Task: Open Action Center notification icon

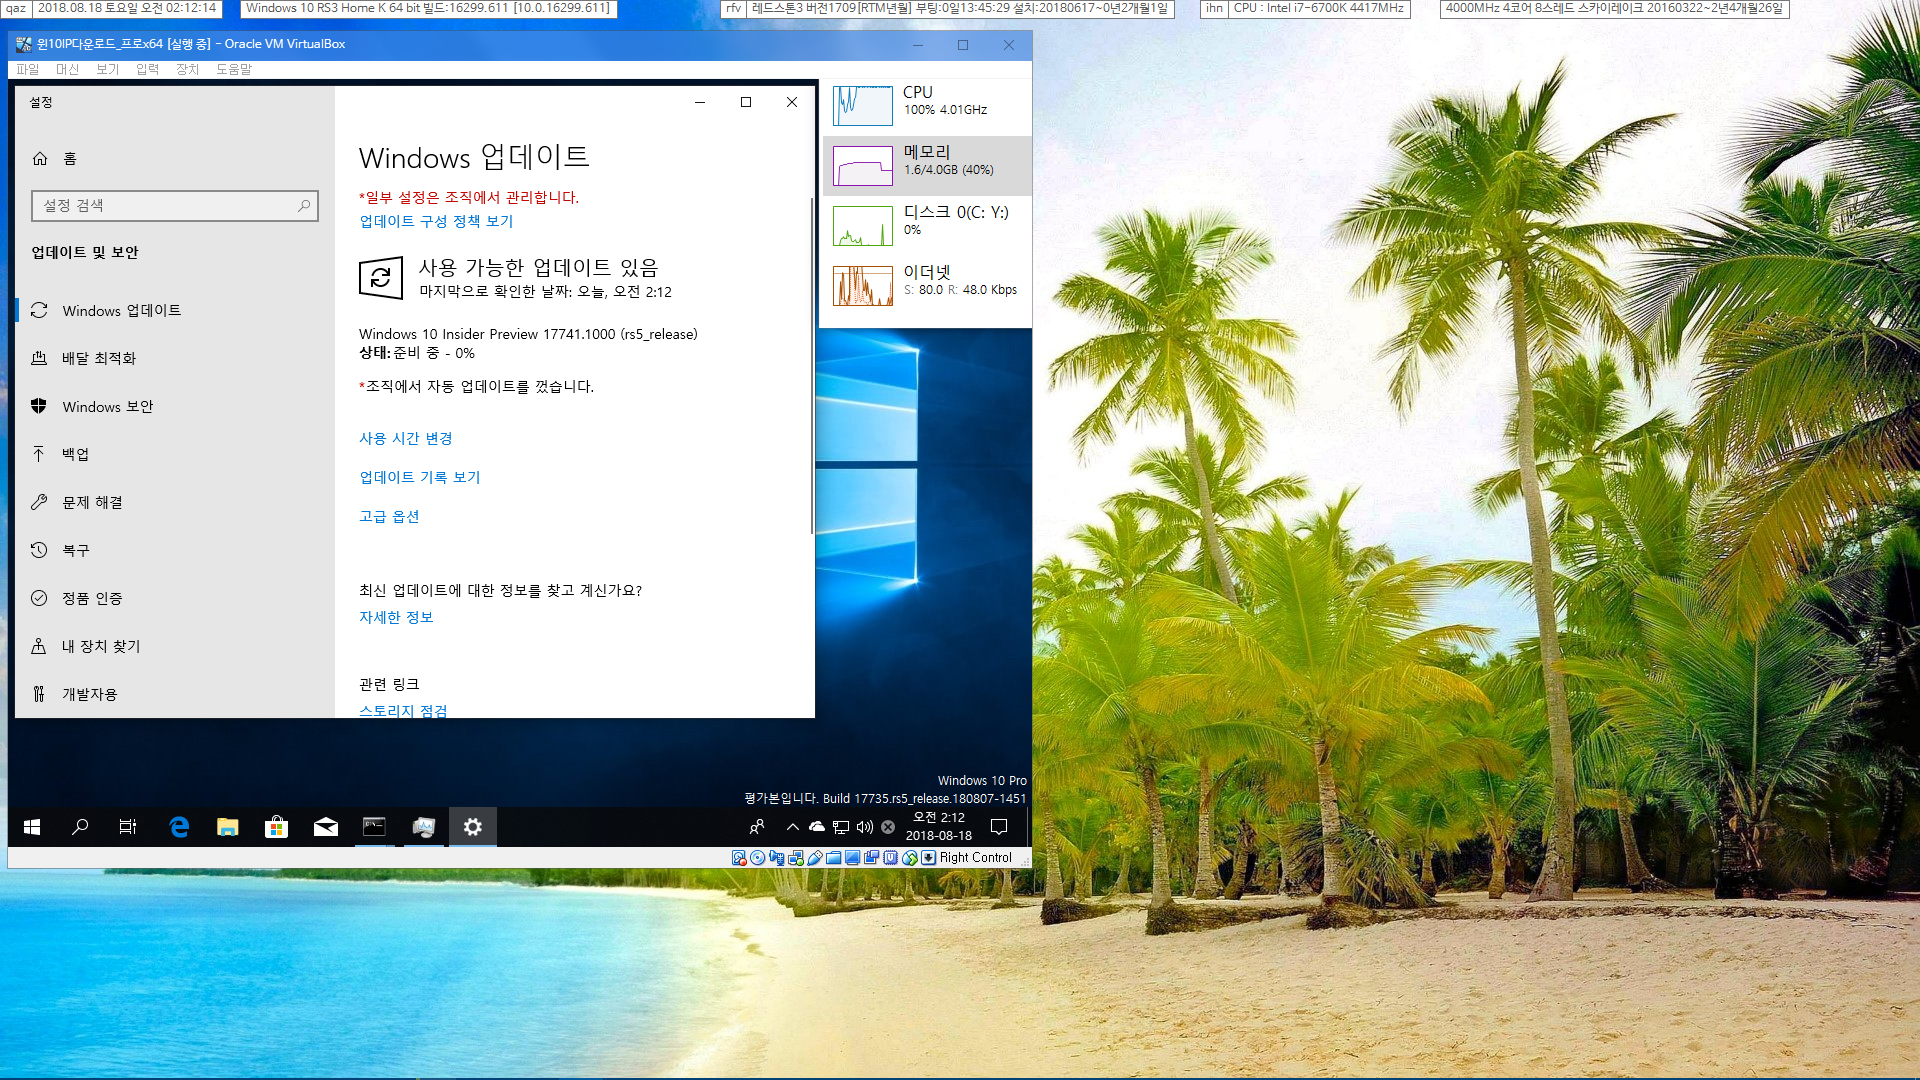Action: pyautogui.click(x=998, y=827)
